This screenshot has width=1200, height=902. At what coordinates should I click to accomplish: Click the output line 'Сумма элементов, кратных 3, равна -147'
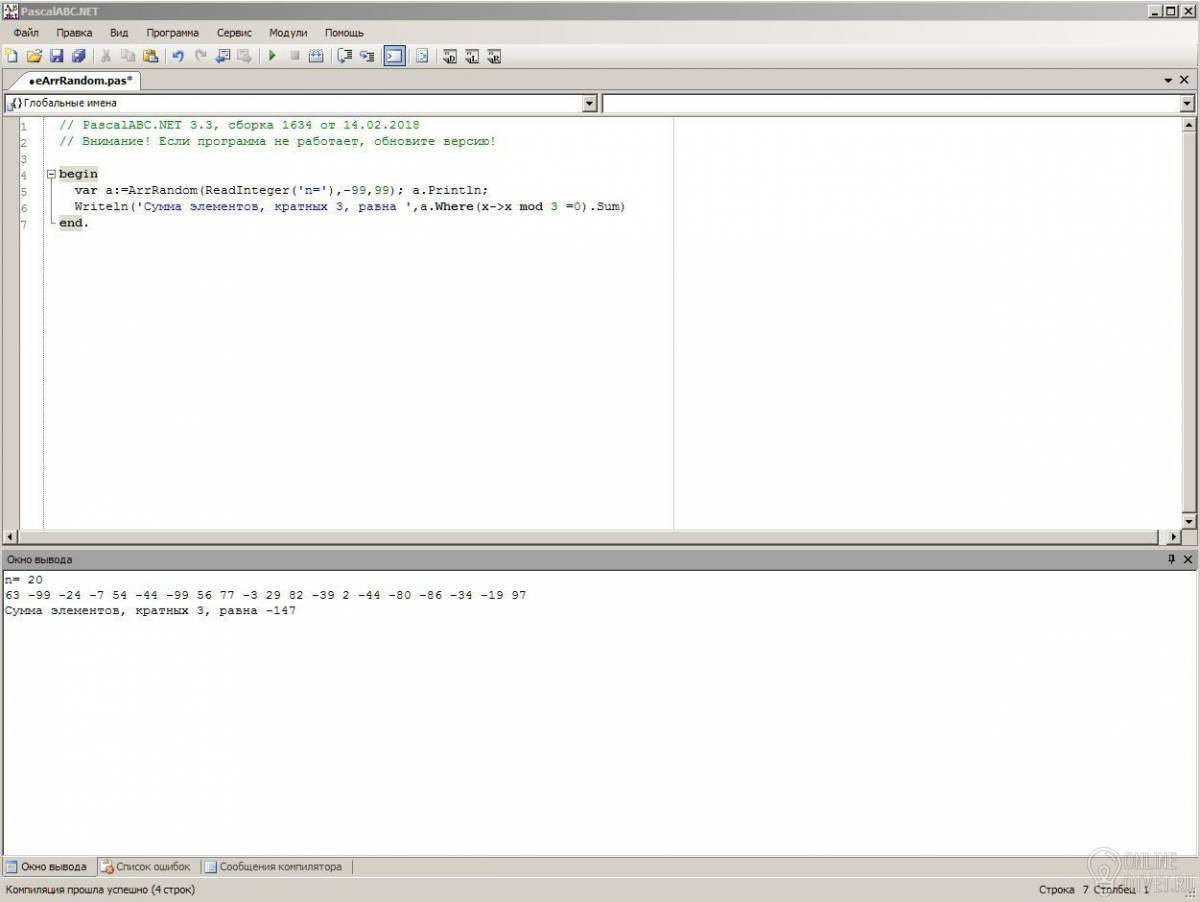[150, 610]
